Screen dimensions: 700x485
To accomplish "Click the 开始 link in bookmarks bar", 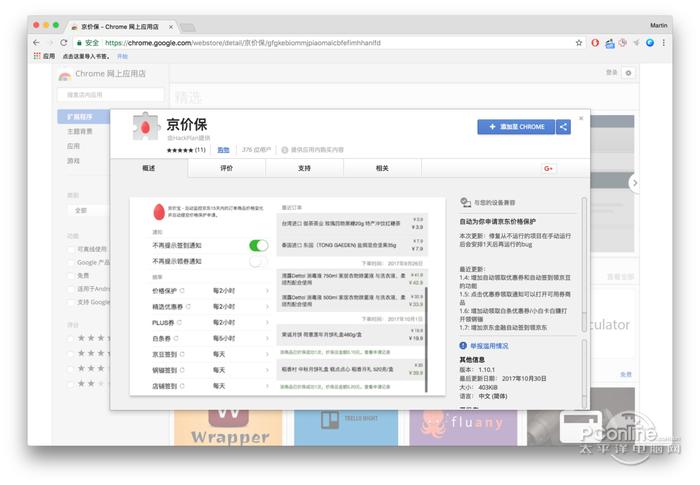I will click(122, 56).
